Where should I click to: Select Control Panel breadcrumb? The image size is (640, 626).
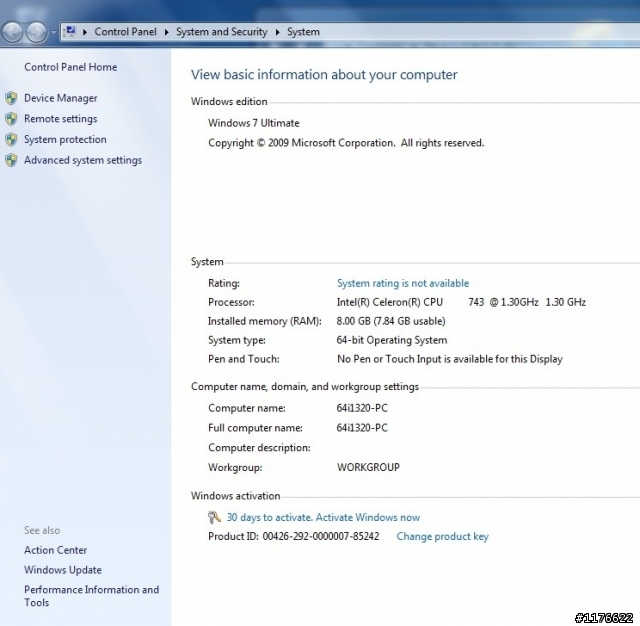click(125, 32)
